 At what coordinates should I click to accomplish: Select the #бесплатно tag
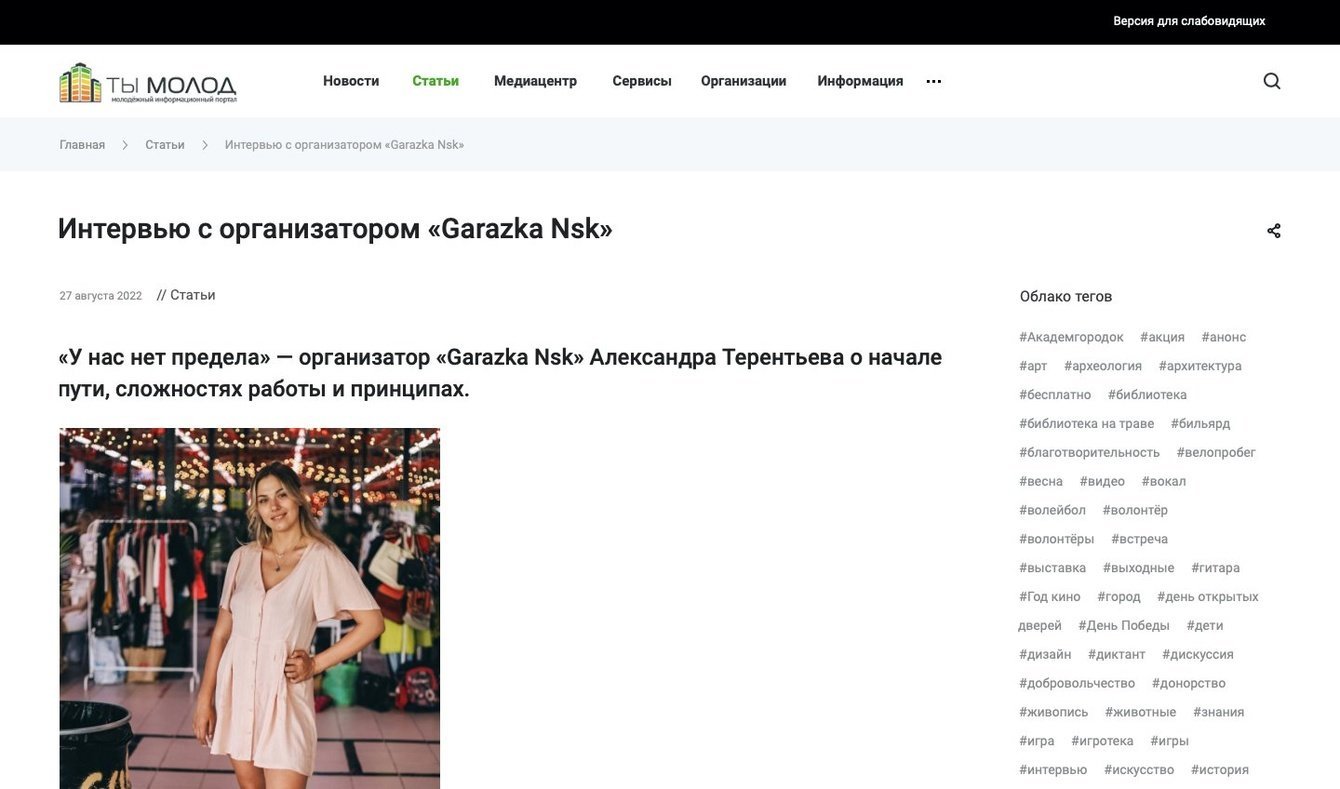[1055, 396]
